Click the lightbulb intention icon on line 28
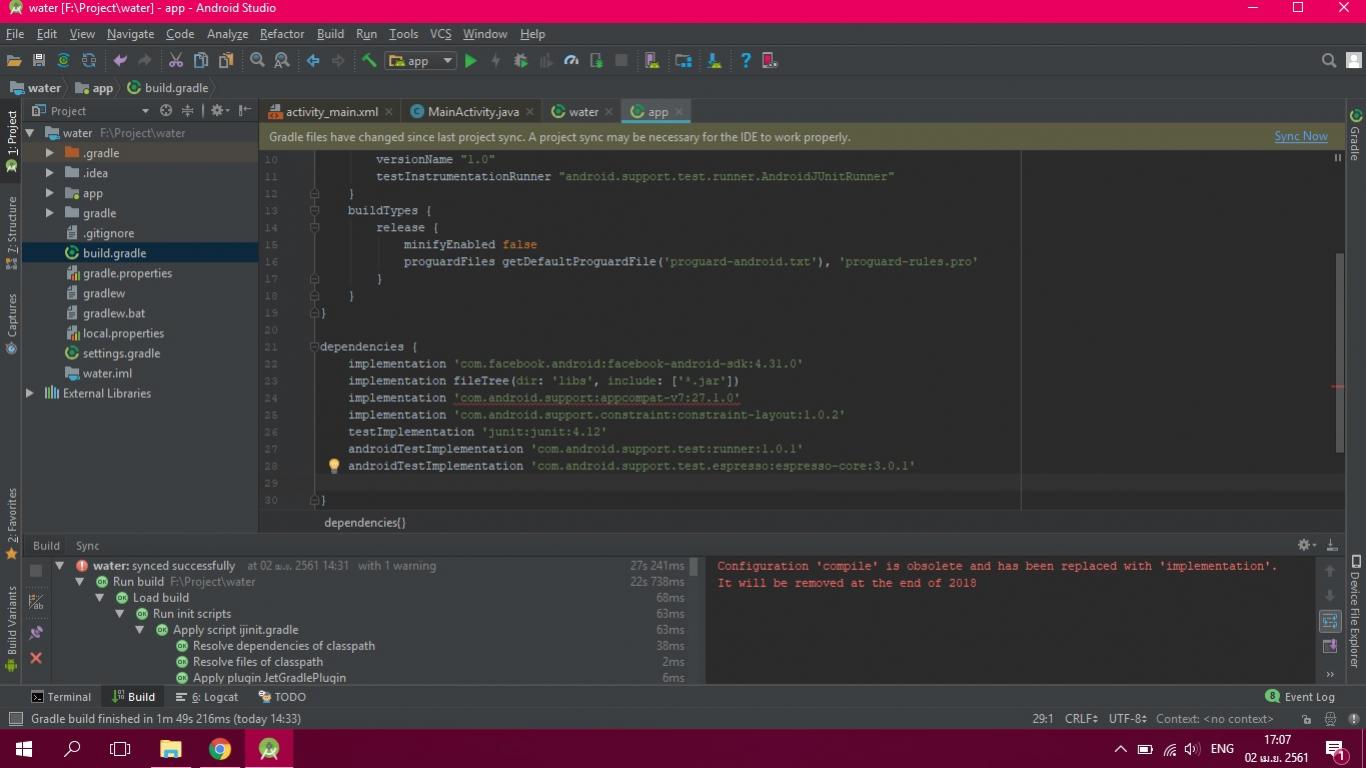Image resolution: width=1366 pixels, height=768 pixels. tap(334, 466)
